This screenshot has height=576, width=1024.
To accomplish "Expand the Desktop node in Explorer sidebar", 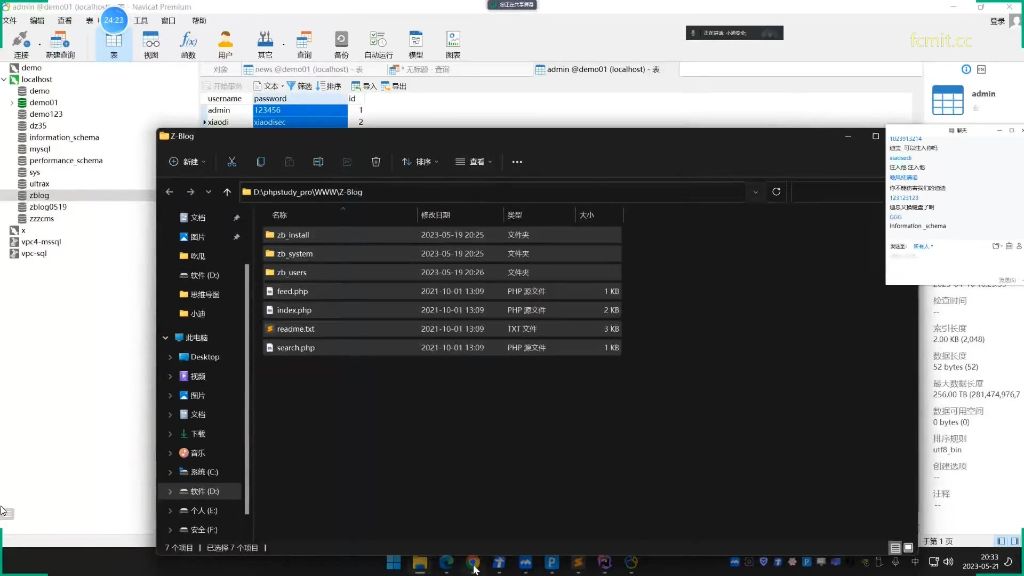I will tap(170, 357).
